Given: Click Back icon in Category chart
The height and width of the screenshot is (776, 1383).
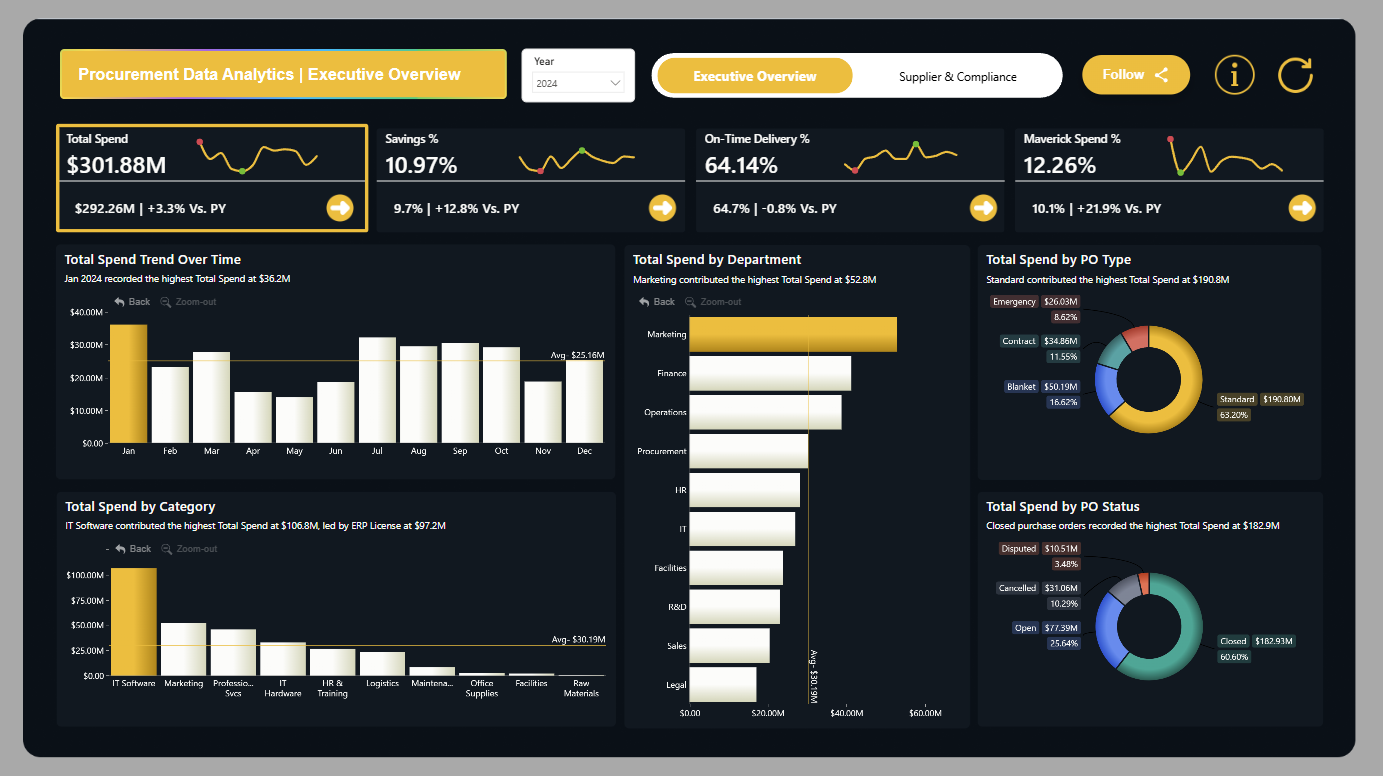Looking at the screenshot, I should [121, 549].
